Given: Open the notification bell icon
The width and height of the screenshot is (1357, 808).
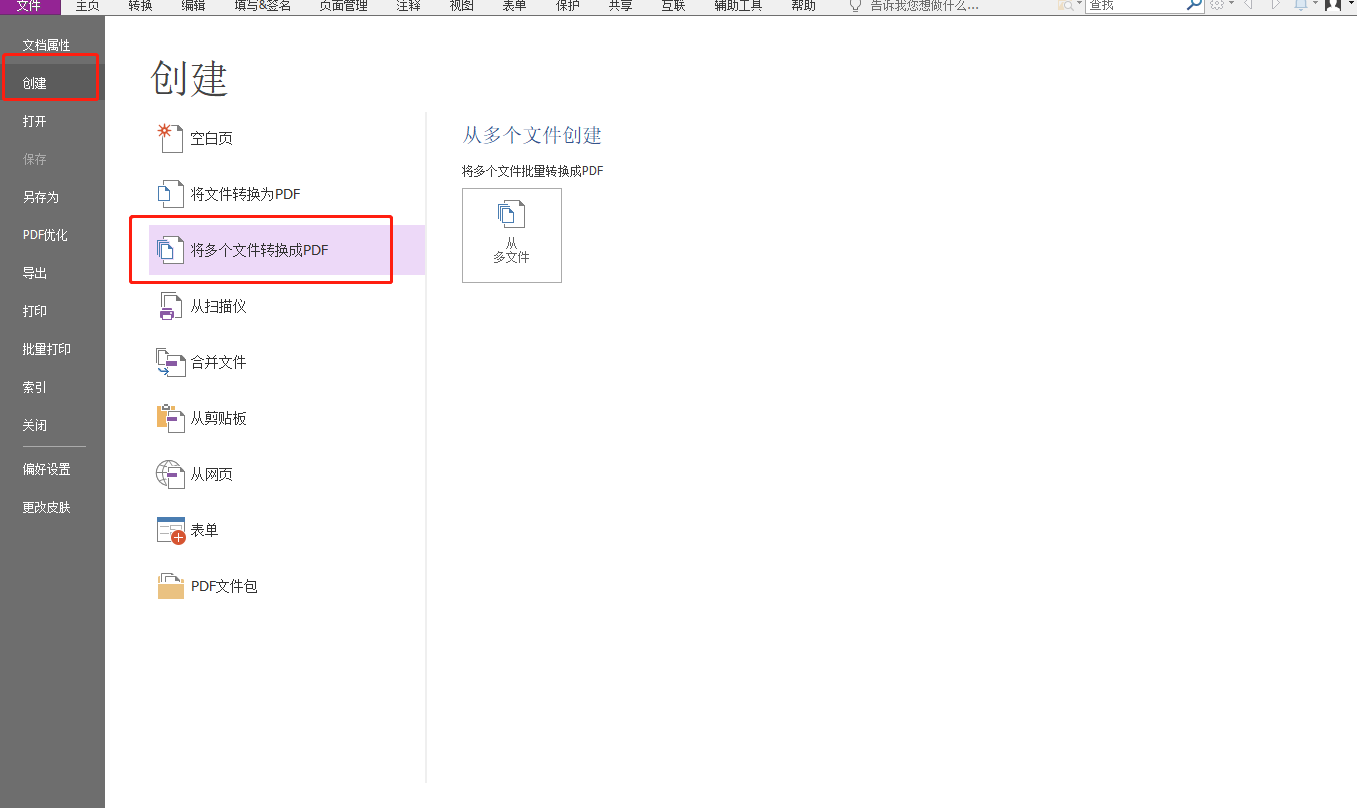Looking at the screenshot, I should 1300,7.
